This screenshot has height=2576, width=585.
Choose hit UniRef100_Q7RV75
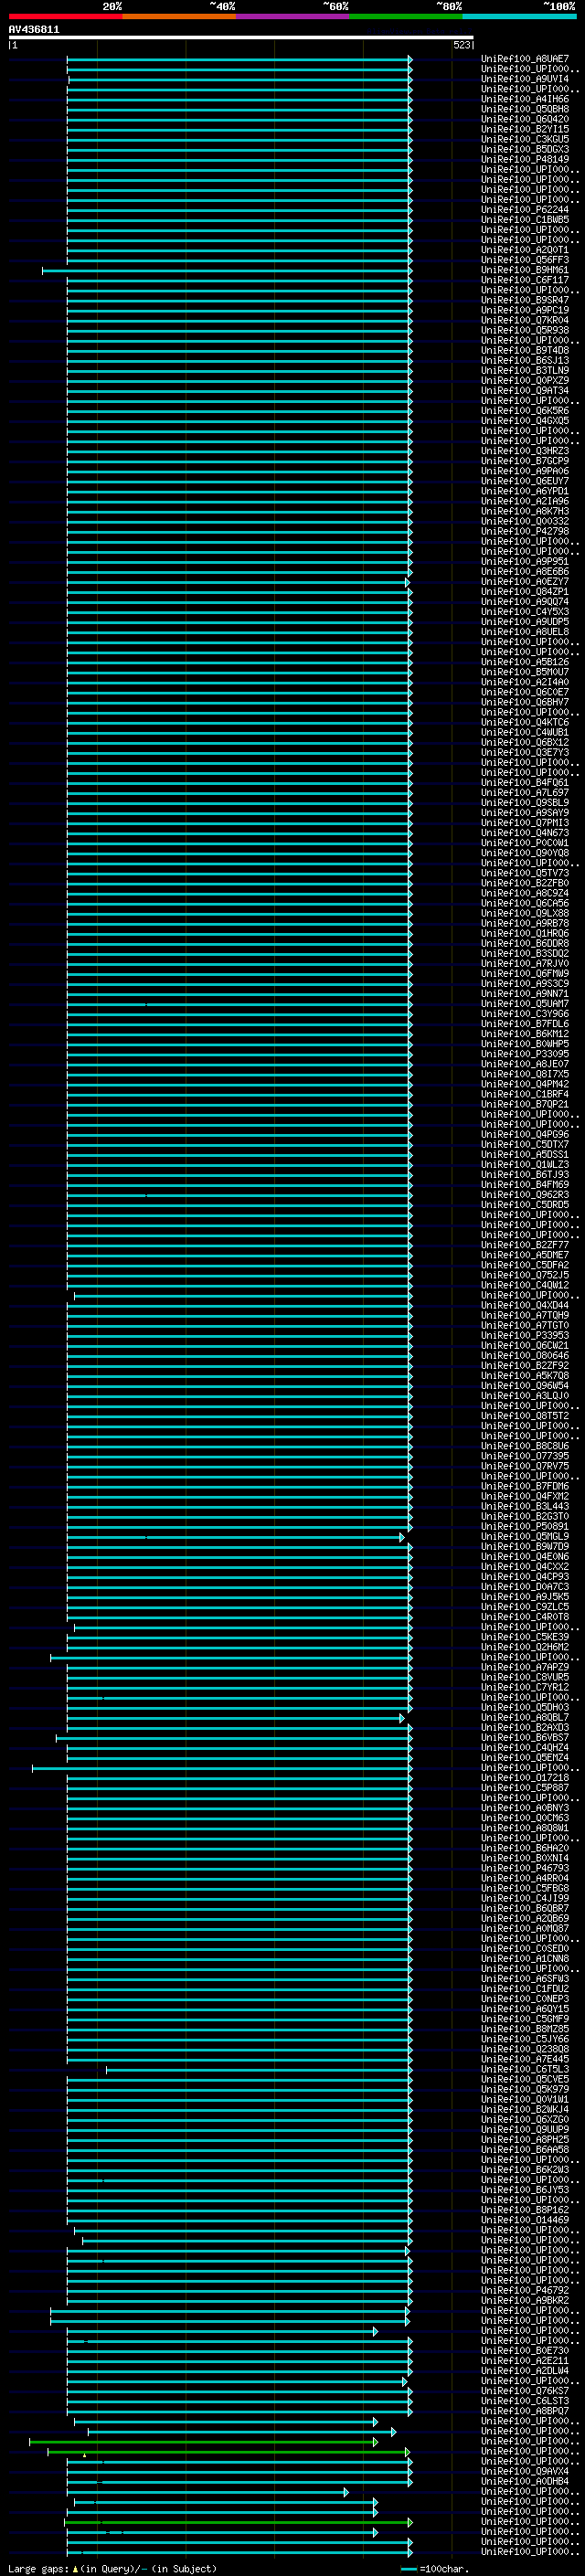coord(525,1466)
